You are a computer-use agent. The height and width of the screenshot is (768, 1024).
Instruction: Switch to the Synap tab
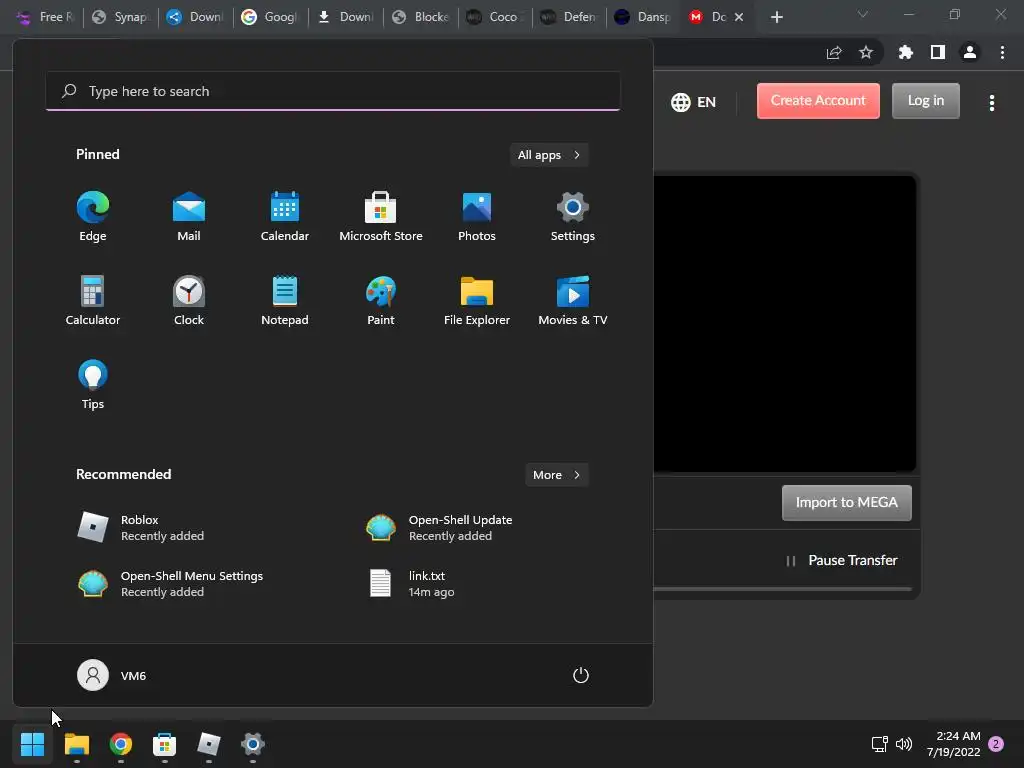pyautogui.click(x=121, y=17)
